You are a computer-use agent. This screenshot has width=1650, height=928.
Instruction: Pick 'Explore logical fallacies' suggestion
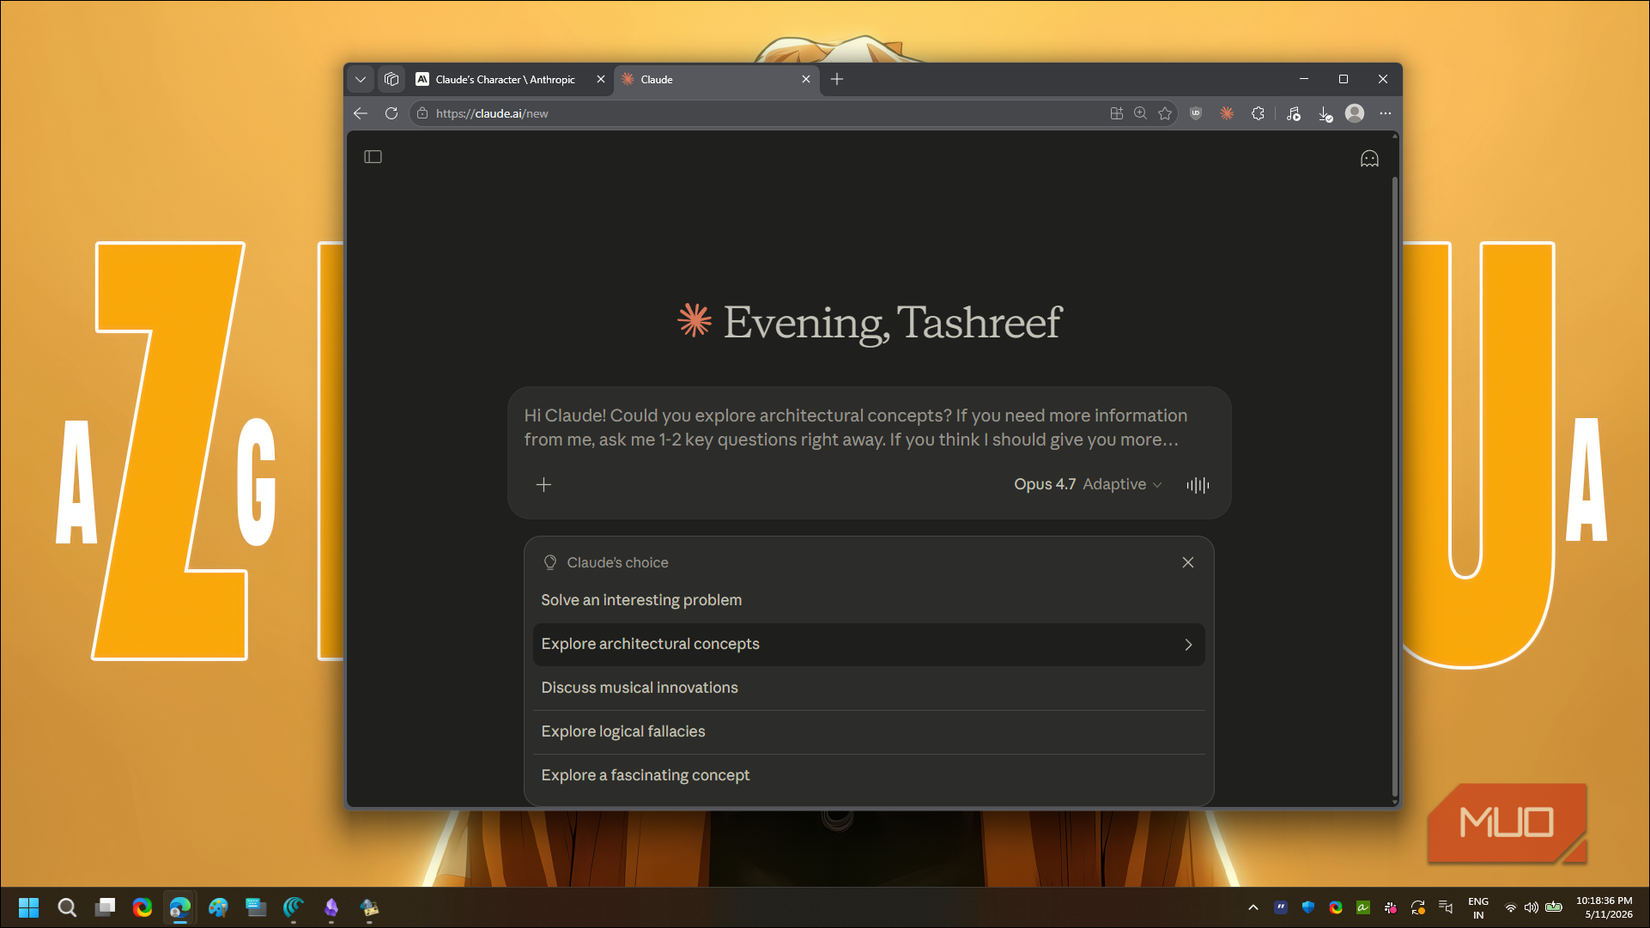point(868,732)
